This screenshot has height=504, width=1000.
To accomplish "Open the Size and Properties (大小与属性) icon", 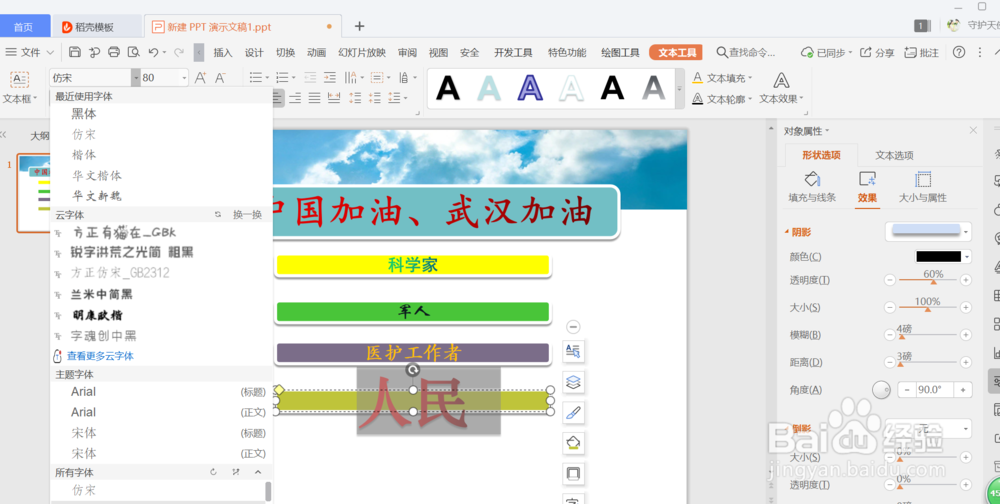I will (923, 179).
